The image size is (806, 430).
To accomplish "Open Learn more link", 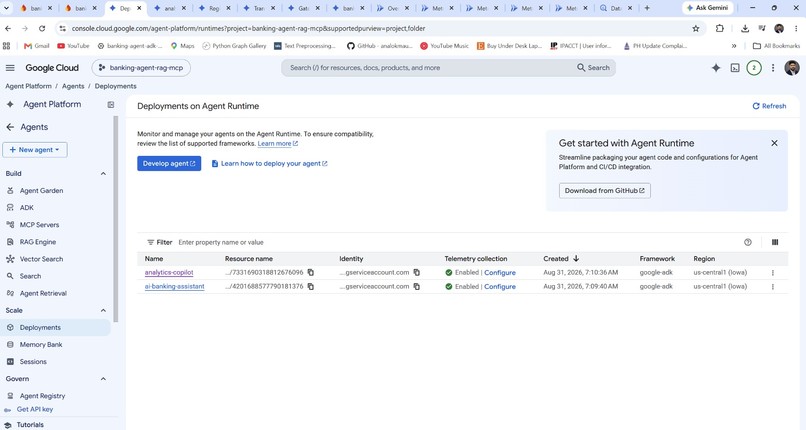I will 278,144.
